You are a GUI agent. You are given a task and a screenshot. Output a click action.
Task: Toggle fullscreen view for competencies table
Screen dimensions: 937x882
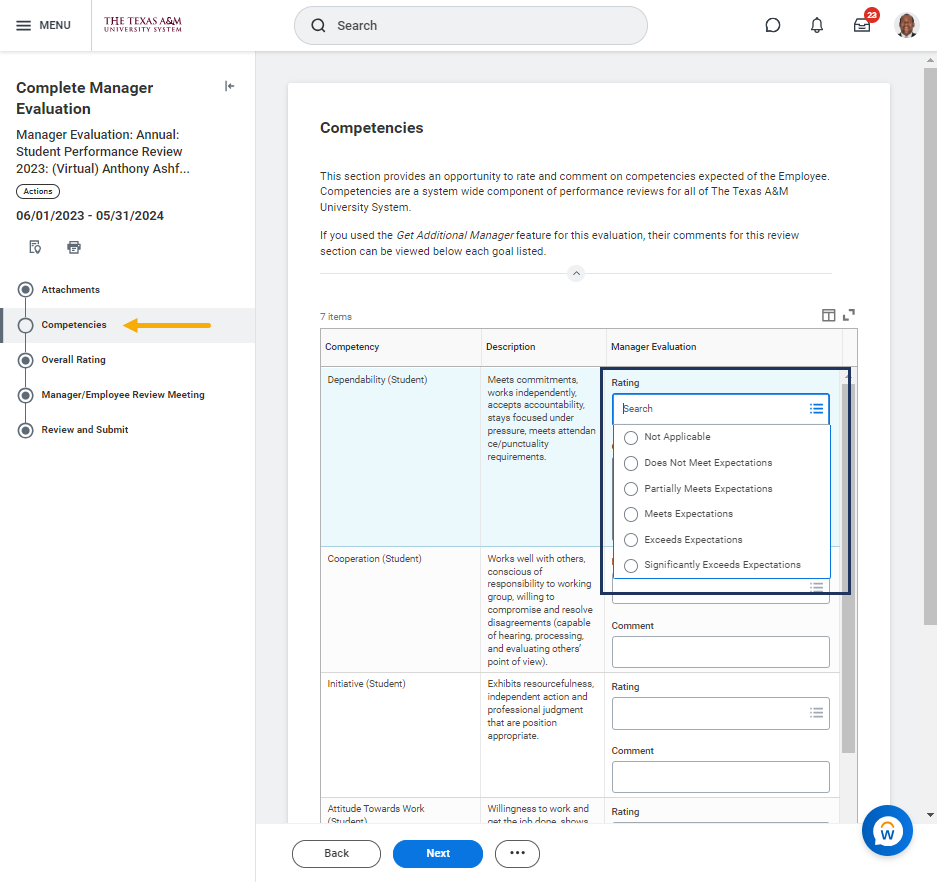click(849, 315)
